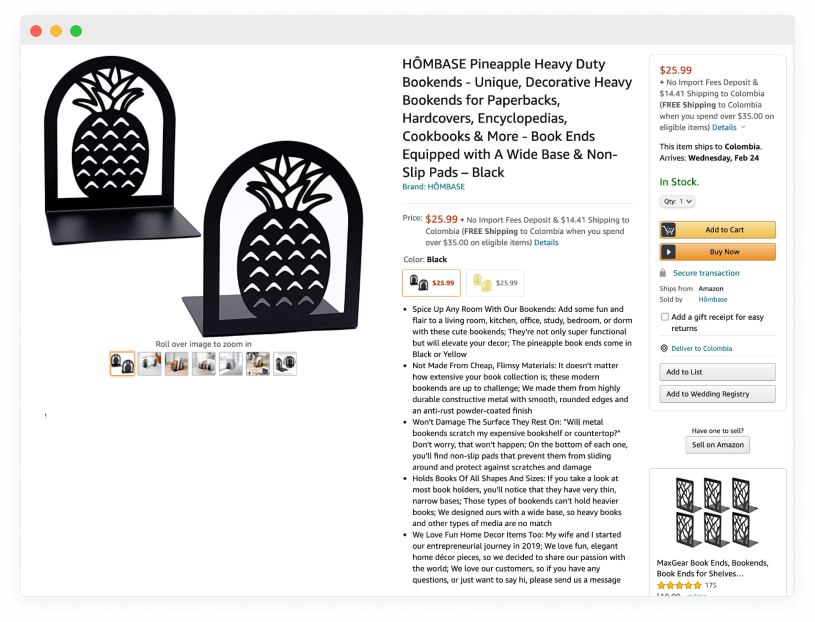Enable the gift receipt checkbox
815x622 pixels.
coord(664,317)
